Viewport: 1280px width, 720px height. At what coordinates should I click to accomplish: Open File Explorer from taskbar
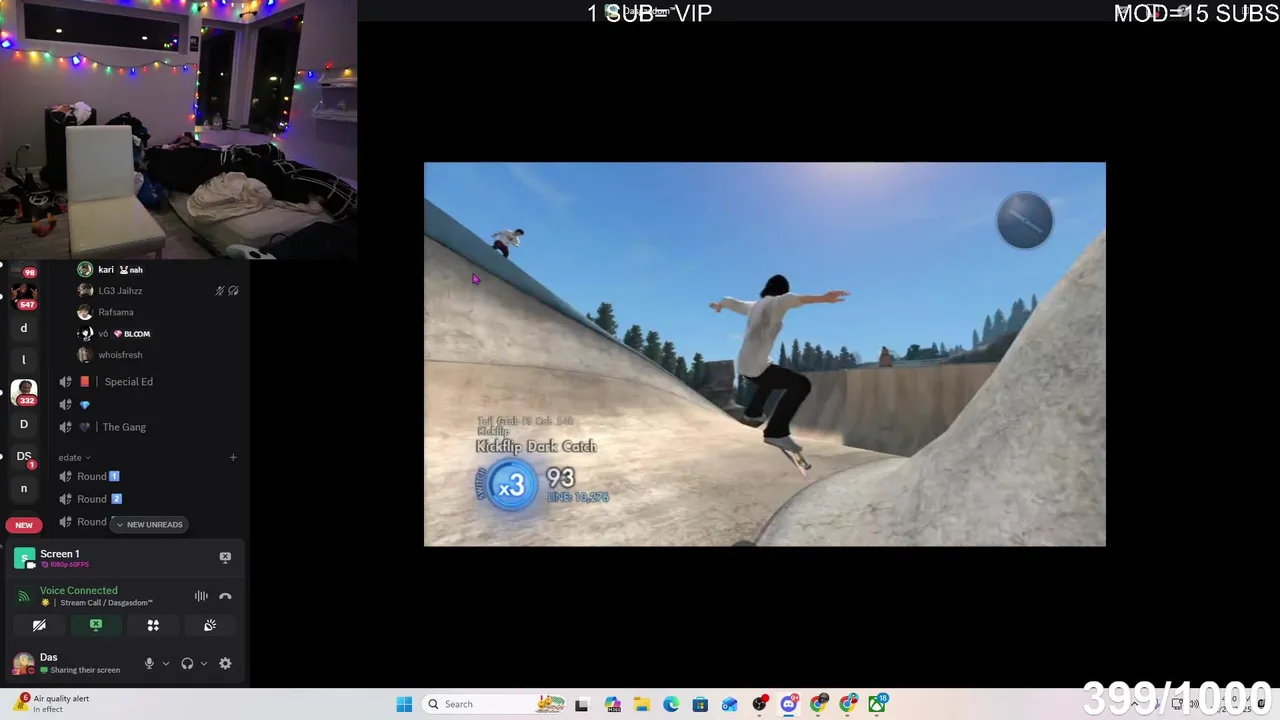641,704
